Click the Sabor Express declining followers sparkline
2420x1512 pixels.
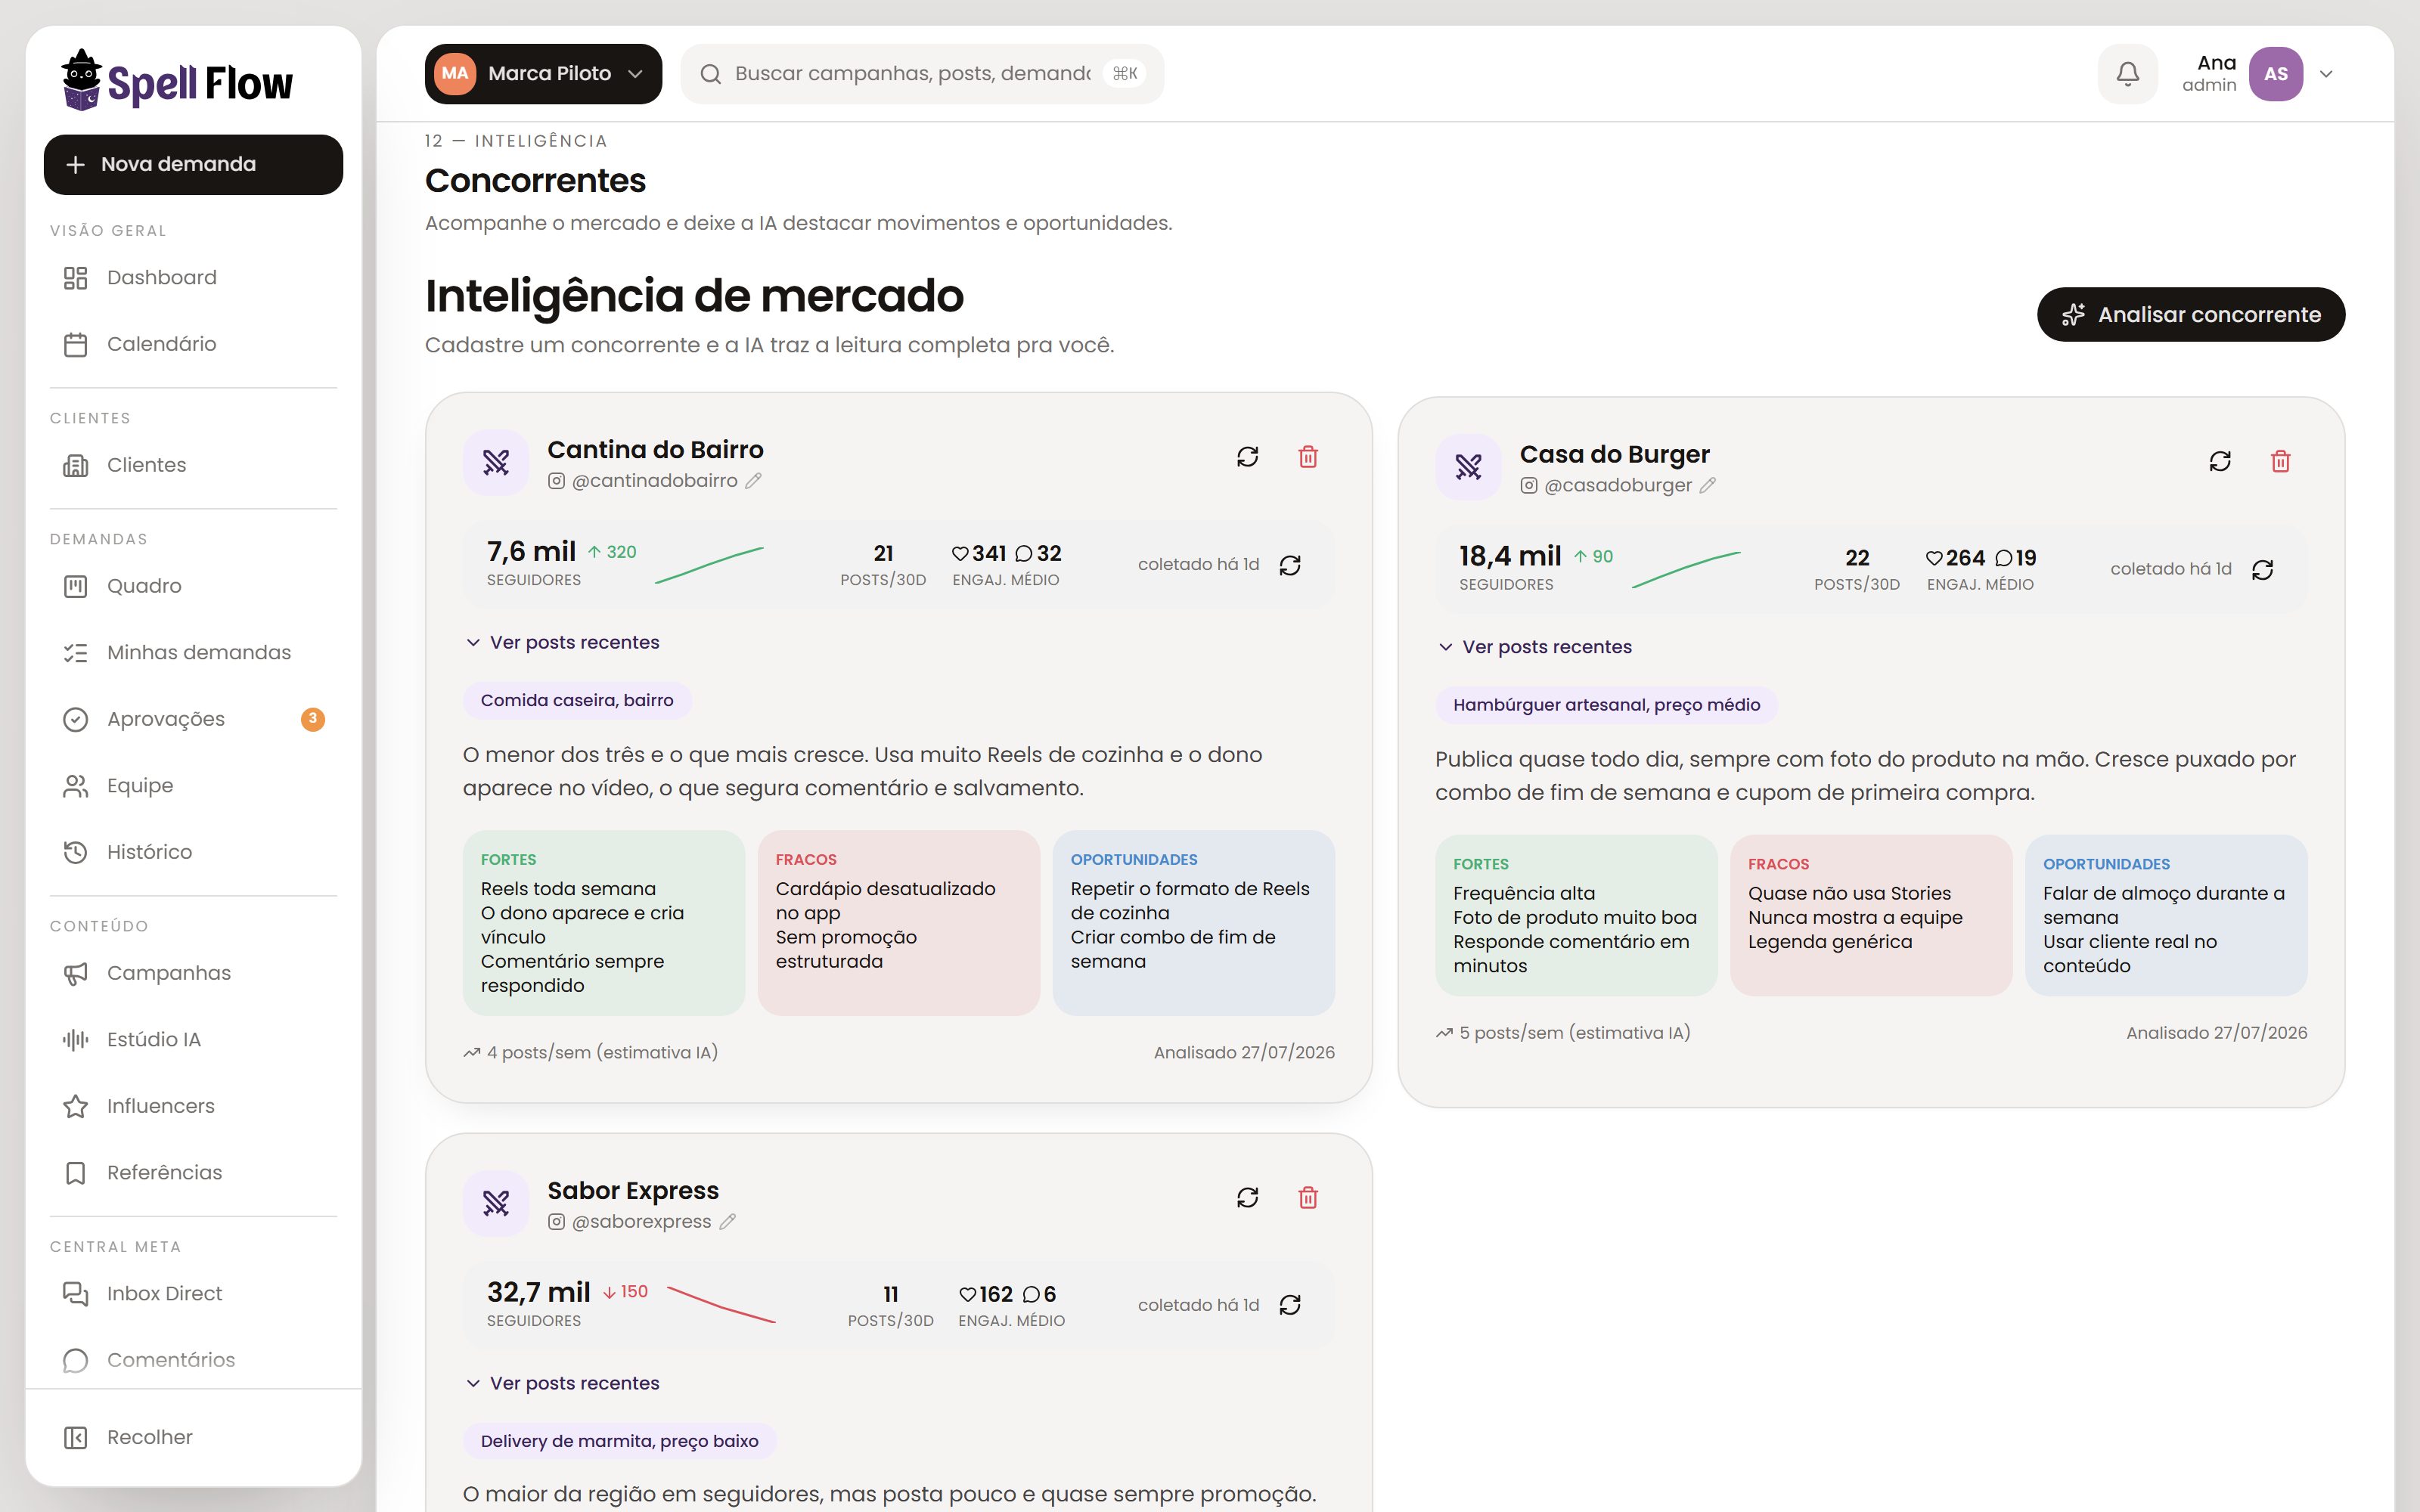click(721, 1305)
